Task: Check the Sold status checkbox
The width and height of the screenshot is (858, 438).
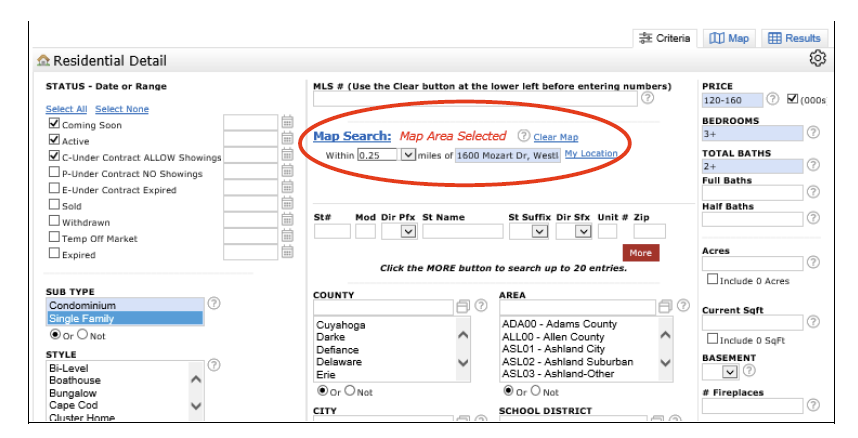Action: [54, 204]
